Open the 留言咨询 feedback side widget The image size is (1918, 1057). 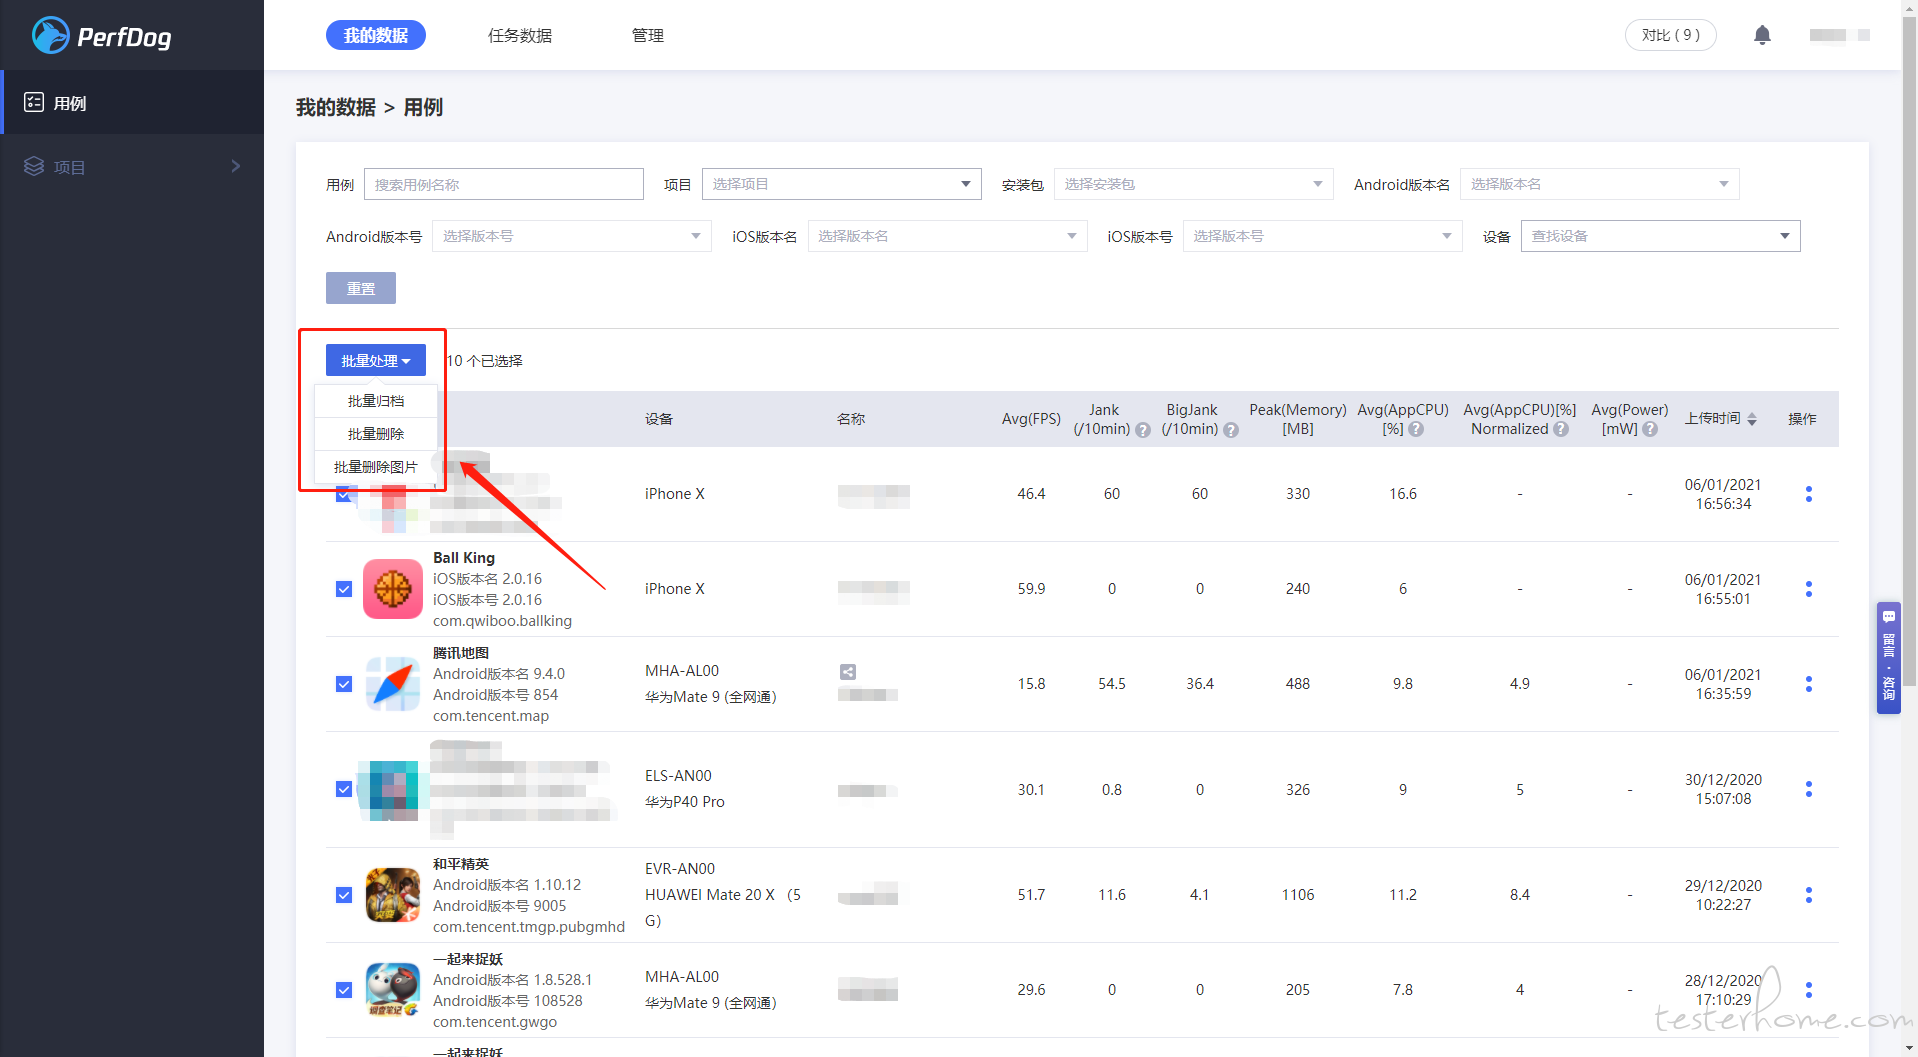(1888, 657)
